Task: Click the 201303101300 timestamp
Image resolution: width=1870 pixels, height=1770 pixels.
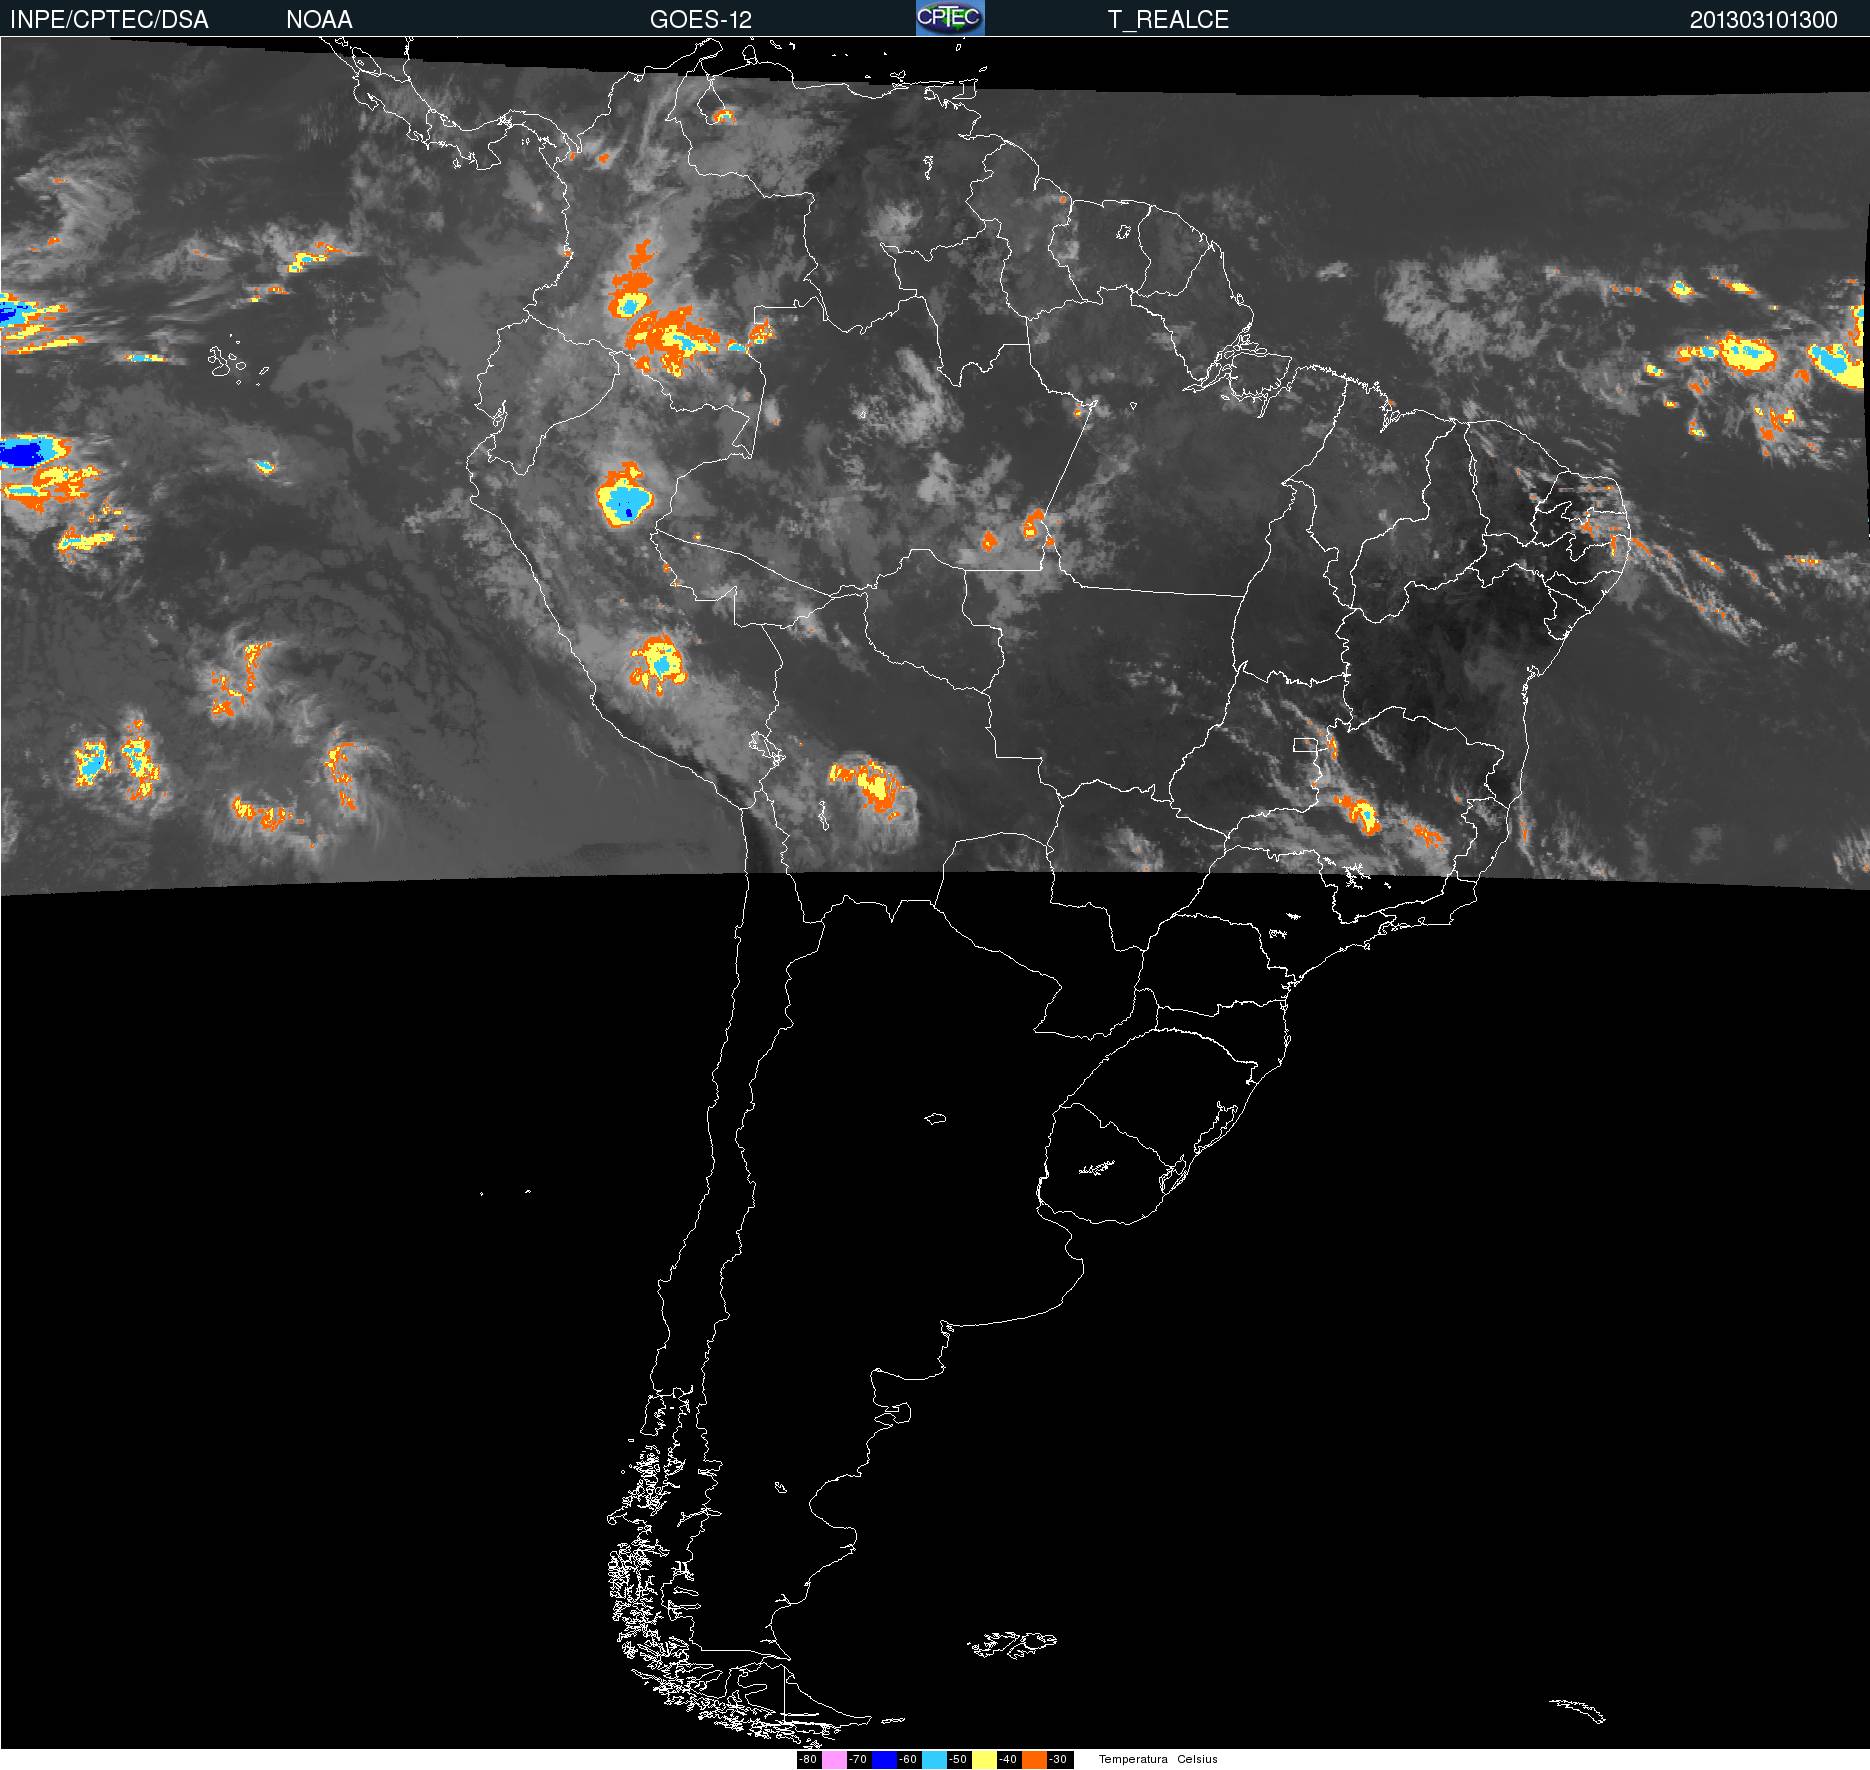Action: [x=1764, y=20]
